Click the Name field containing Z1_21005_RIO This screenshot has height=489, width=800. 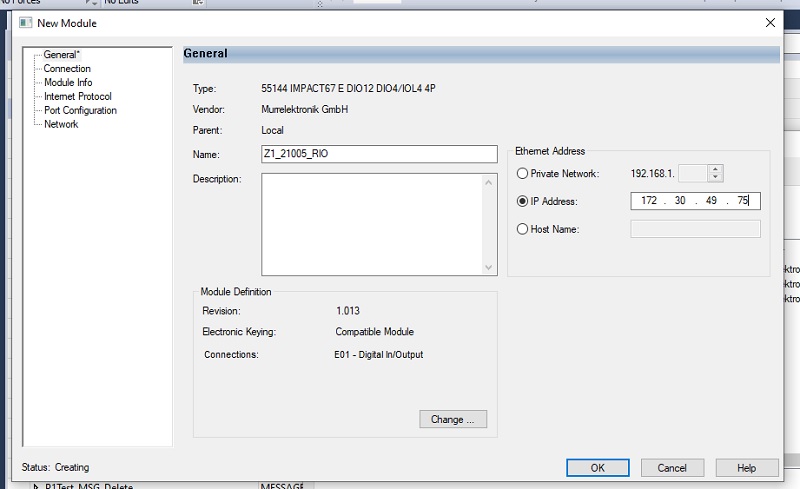click(379, 154)
